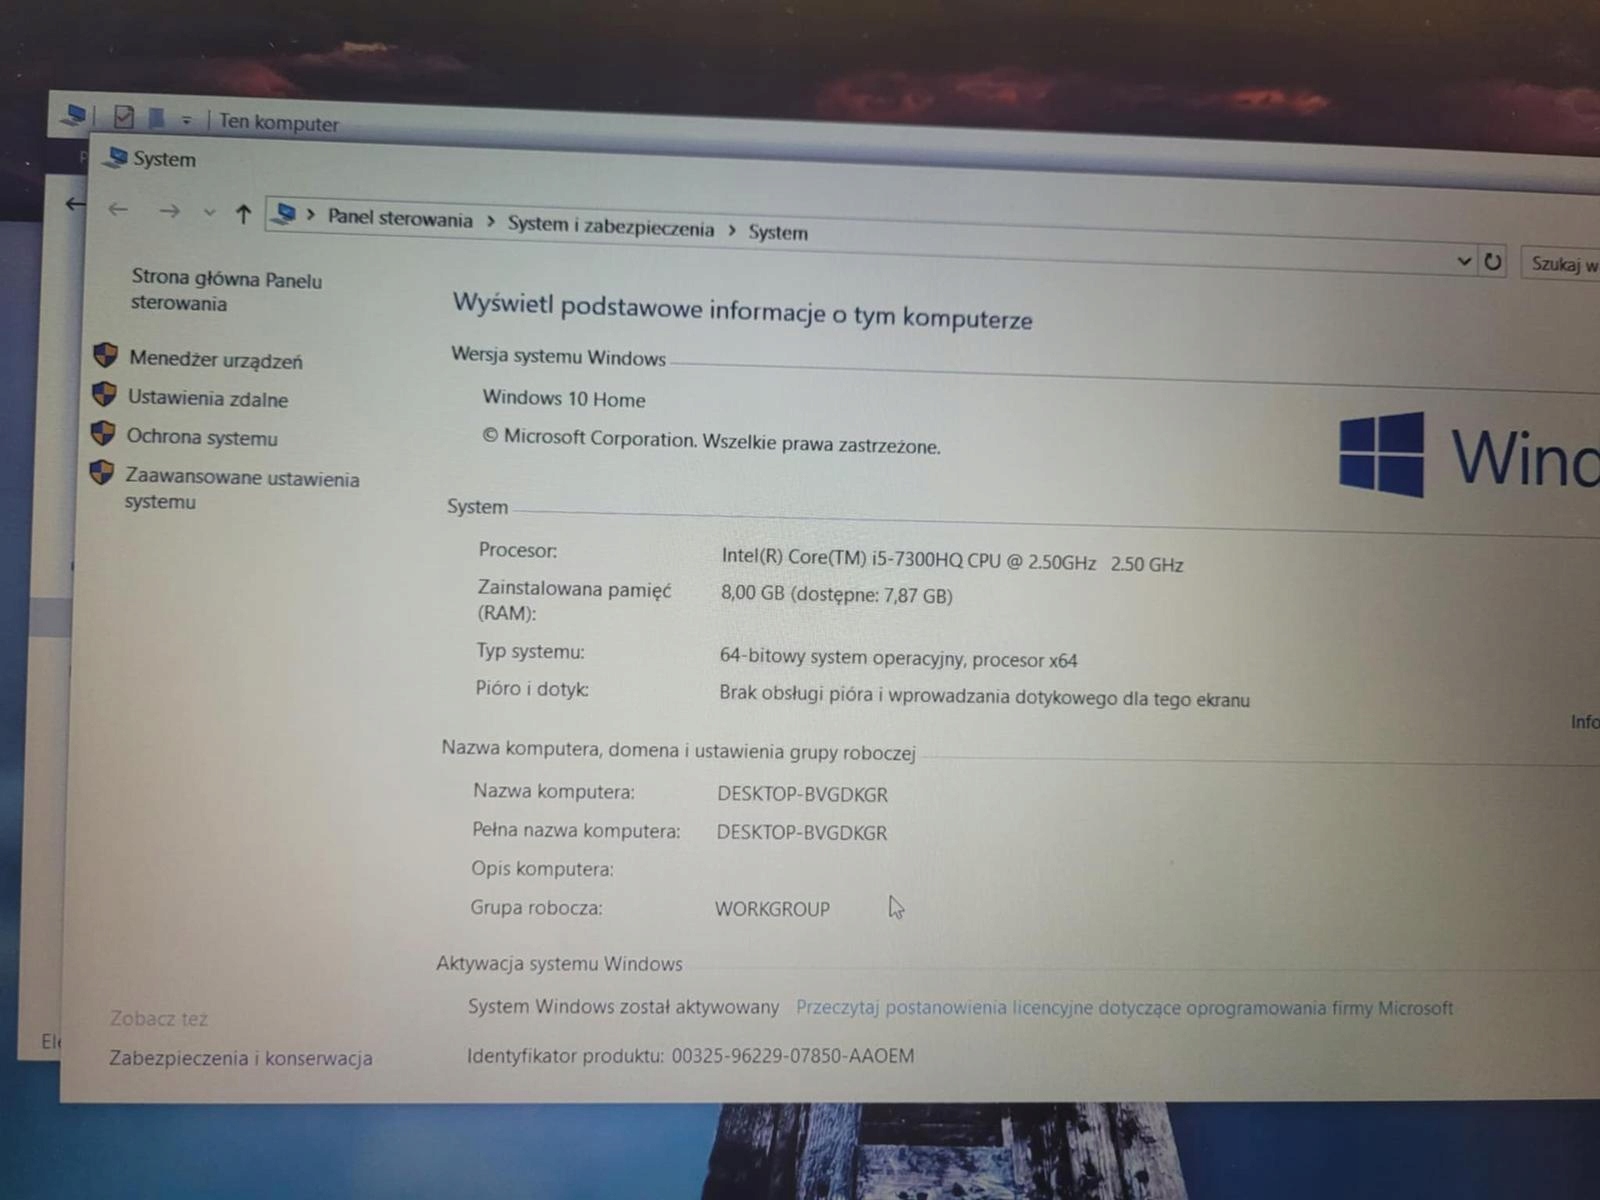
Task: Select product ID 00325-96229-07850-AAOEM
Action: 793,1056
